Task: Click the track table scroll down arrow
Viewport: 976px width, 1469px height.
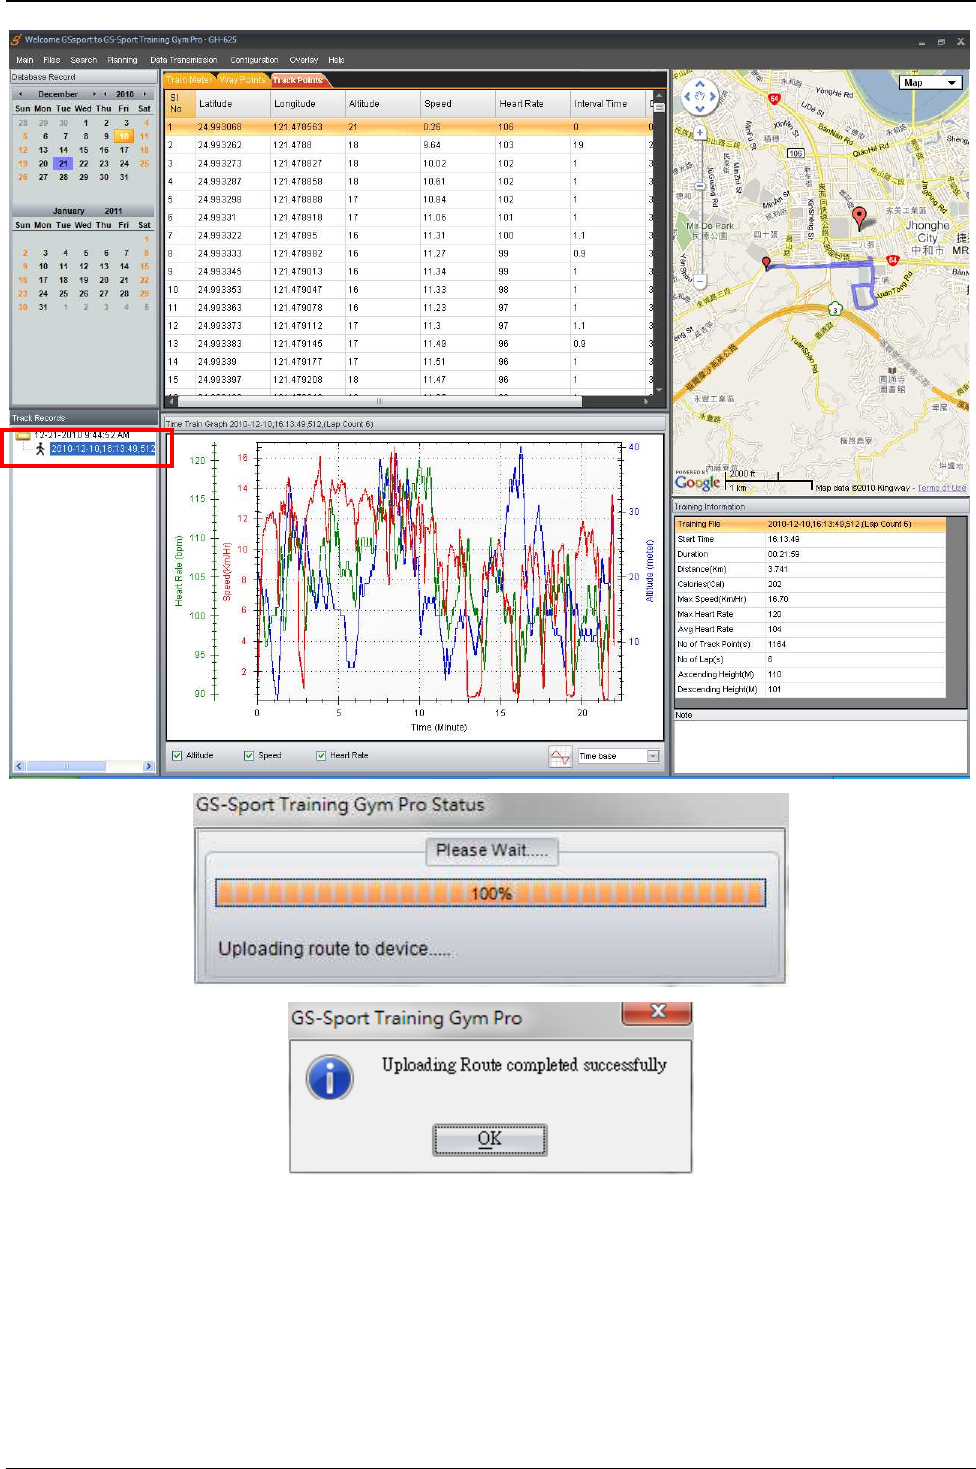Action: [x=659, y=391]
